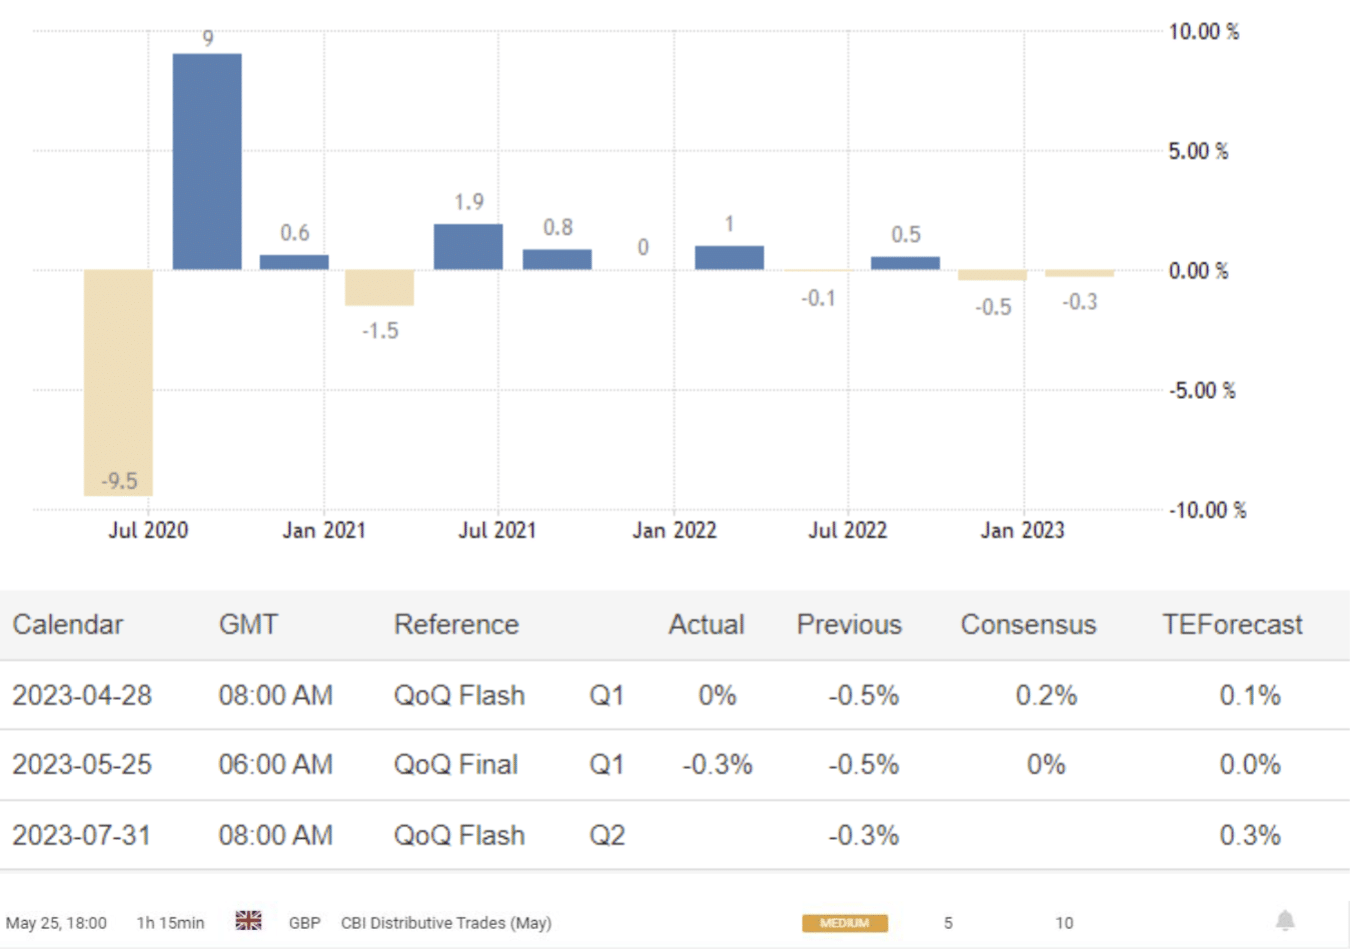Select the 2023-07-31 calendar date entry

click(82, 835)
